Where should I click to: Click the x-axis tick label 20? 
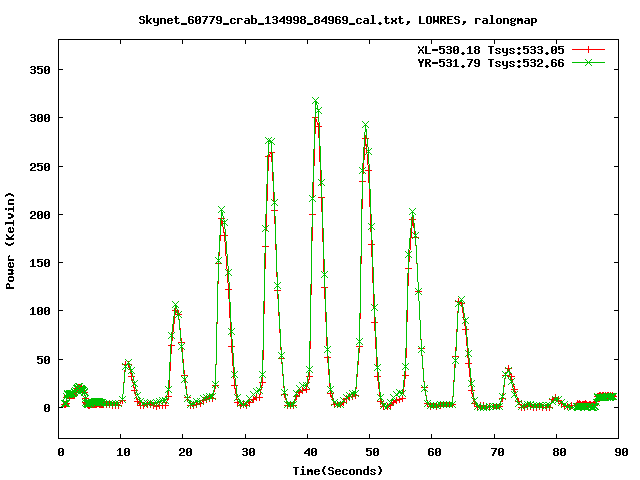click(185, 452)
